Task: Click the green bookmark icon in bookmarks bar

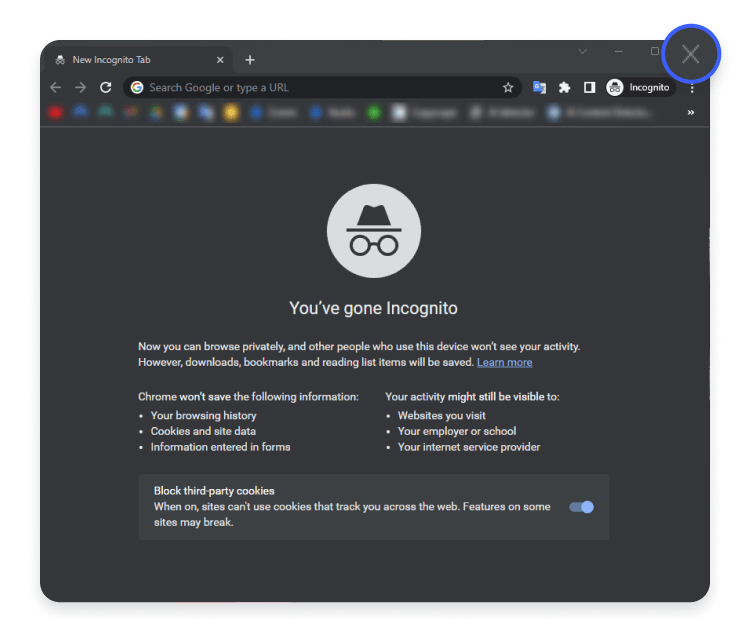Action: (x=374, y=113)
